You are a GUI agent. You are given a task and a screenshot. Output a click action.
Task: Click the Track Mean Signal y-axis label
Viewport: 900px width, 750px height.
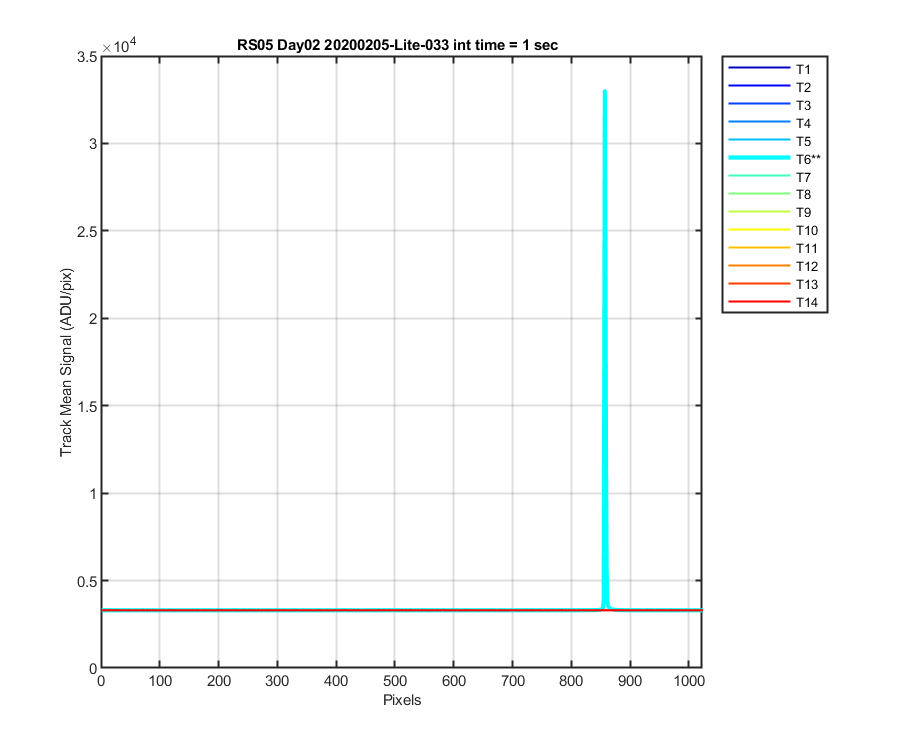[67, 362]
